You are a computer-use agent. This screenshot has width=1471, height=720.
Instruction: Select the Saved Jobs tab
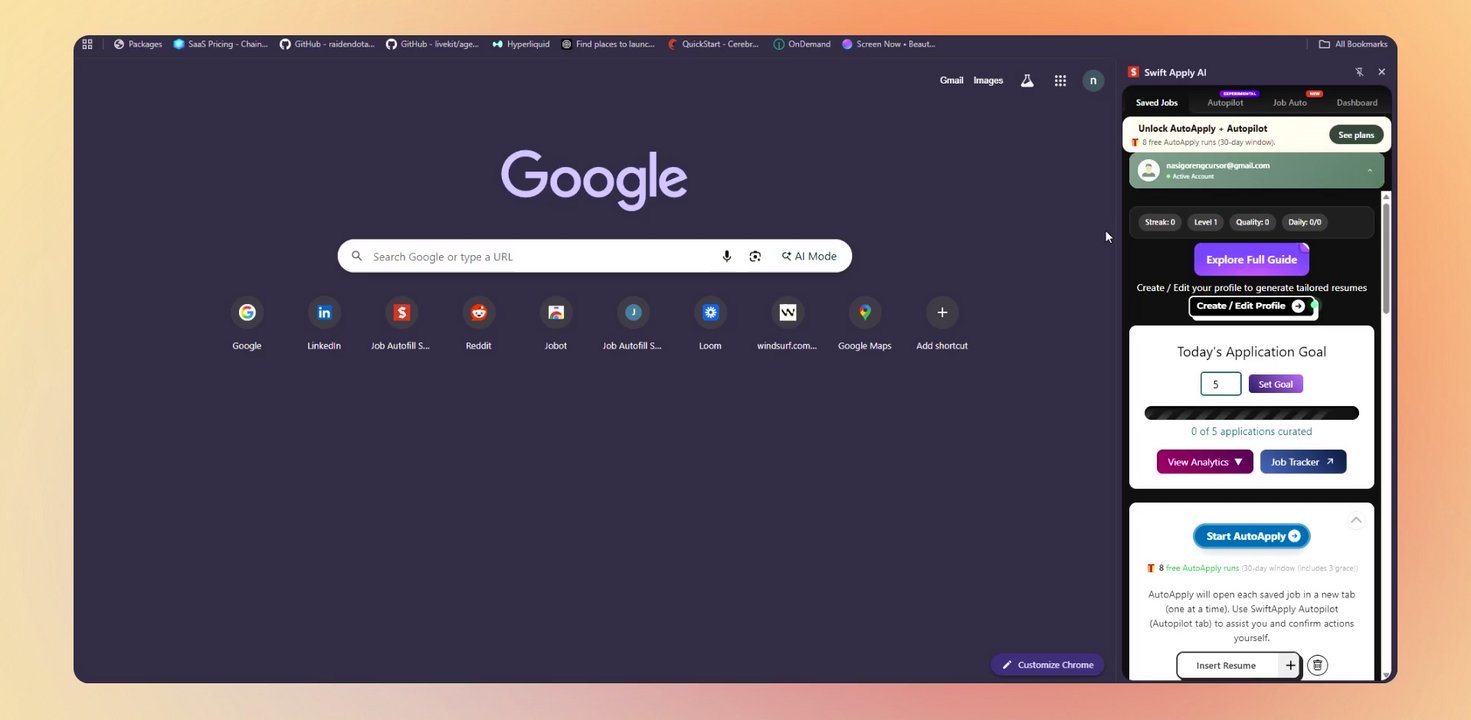click(1157, 102)
